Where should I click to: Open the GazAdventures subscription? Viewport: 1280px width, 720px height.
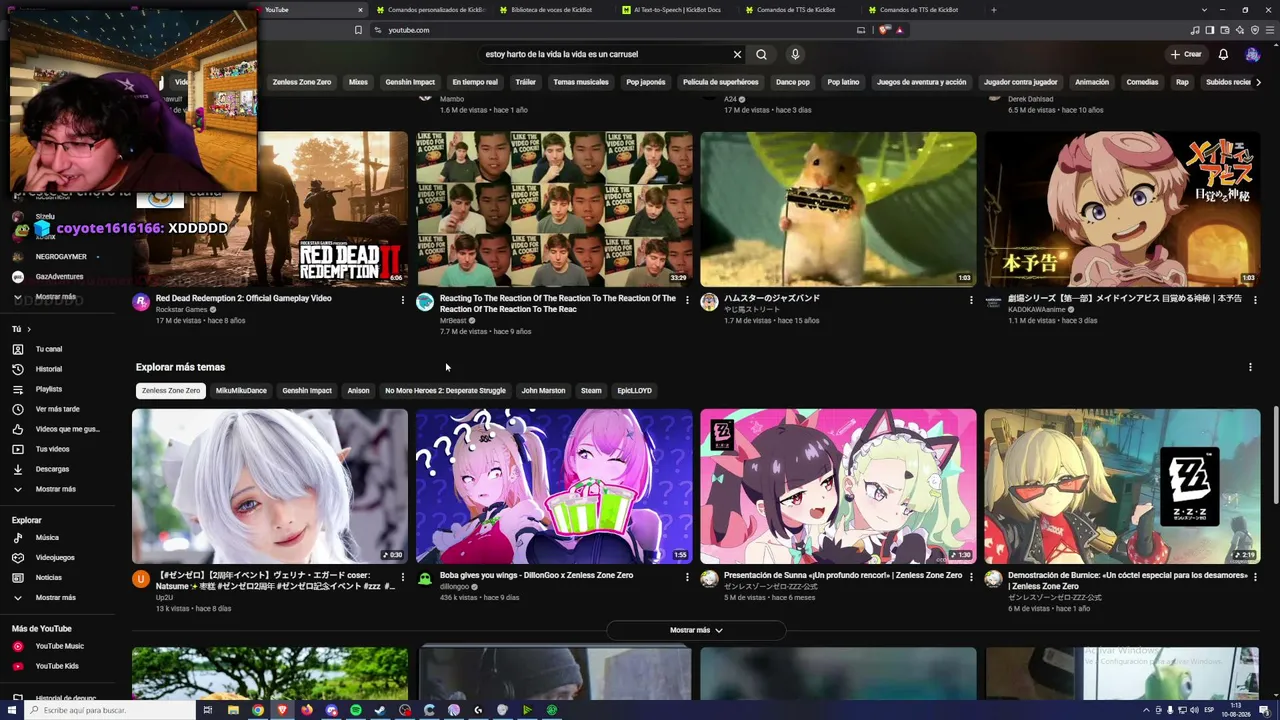(x=59, y=276)
